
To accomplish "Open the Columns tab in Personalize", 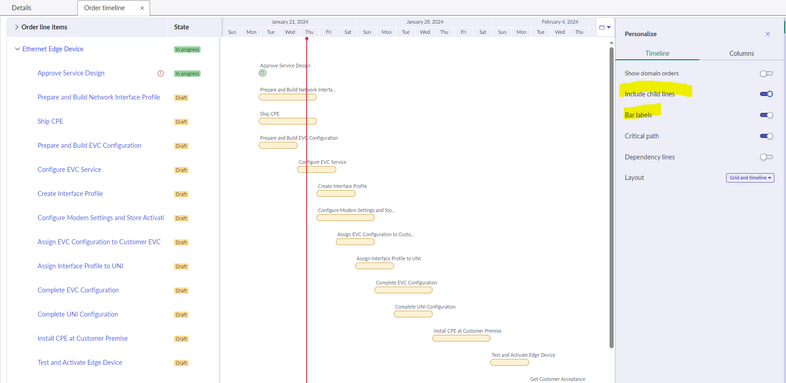I will pos(741,53).
